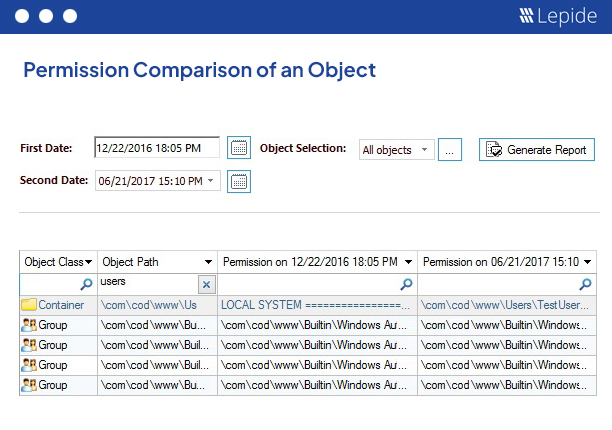Click the 12/22/2016 permission filter field
Screen dimensions: 612x430
[317, 284]
